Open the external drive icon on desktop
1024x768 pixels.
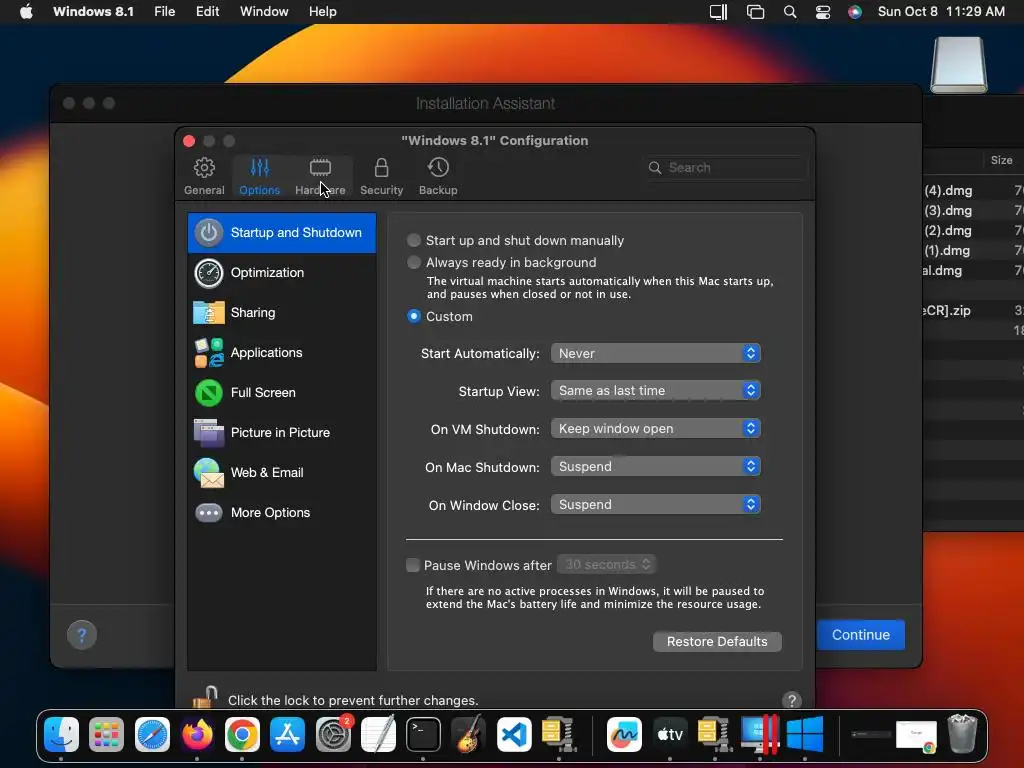point(959,65)
